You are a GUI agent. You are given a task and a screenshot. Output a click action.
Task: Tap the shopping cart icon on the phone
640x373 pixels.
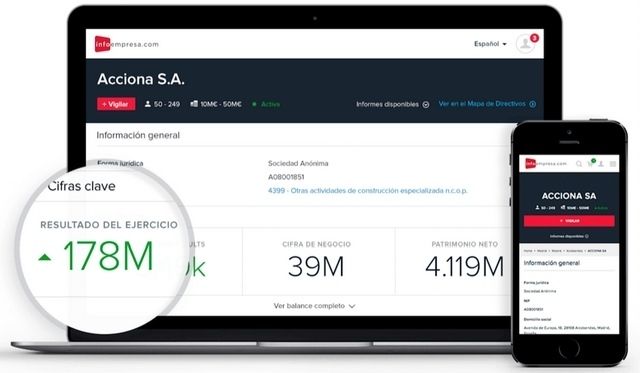[x=590, y=164]
